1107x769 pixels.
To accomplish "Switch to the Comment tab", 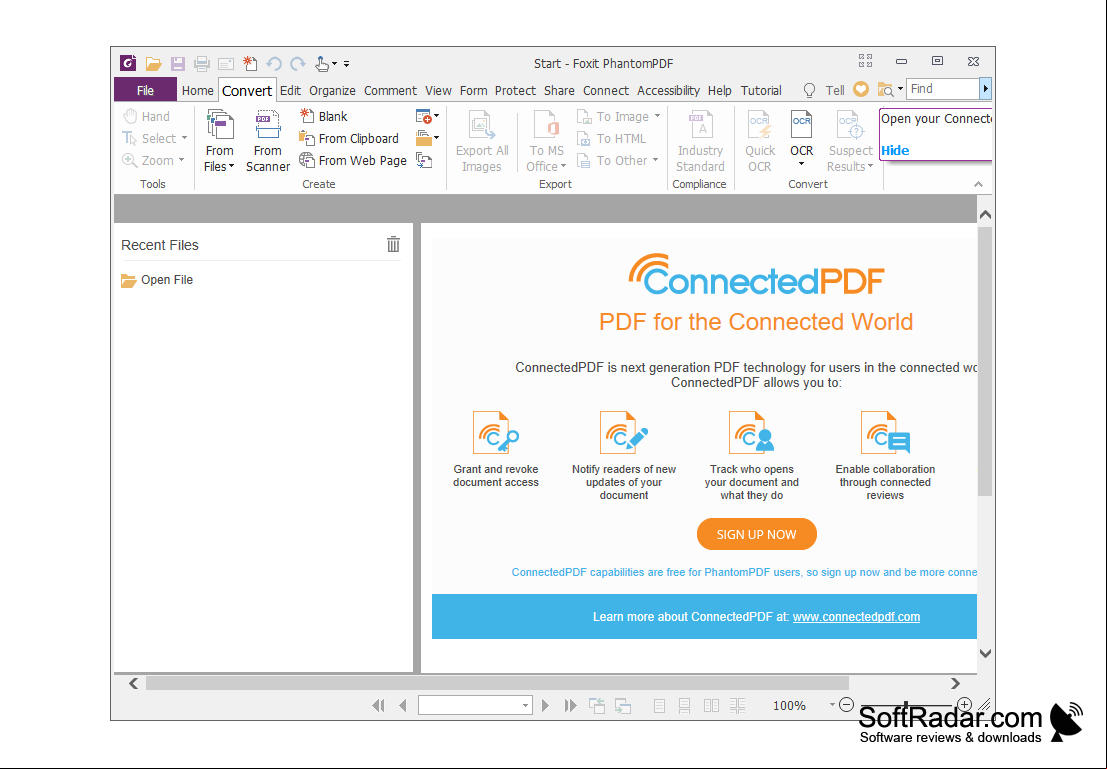I will (x=390, y=90).
